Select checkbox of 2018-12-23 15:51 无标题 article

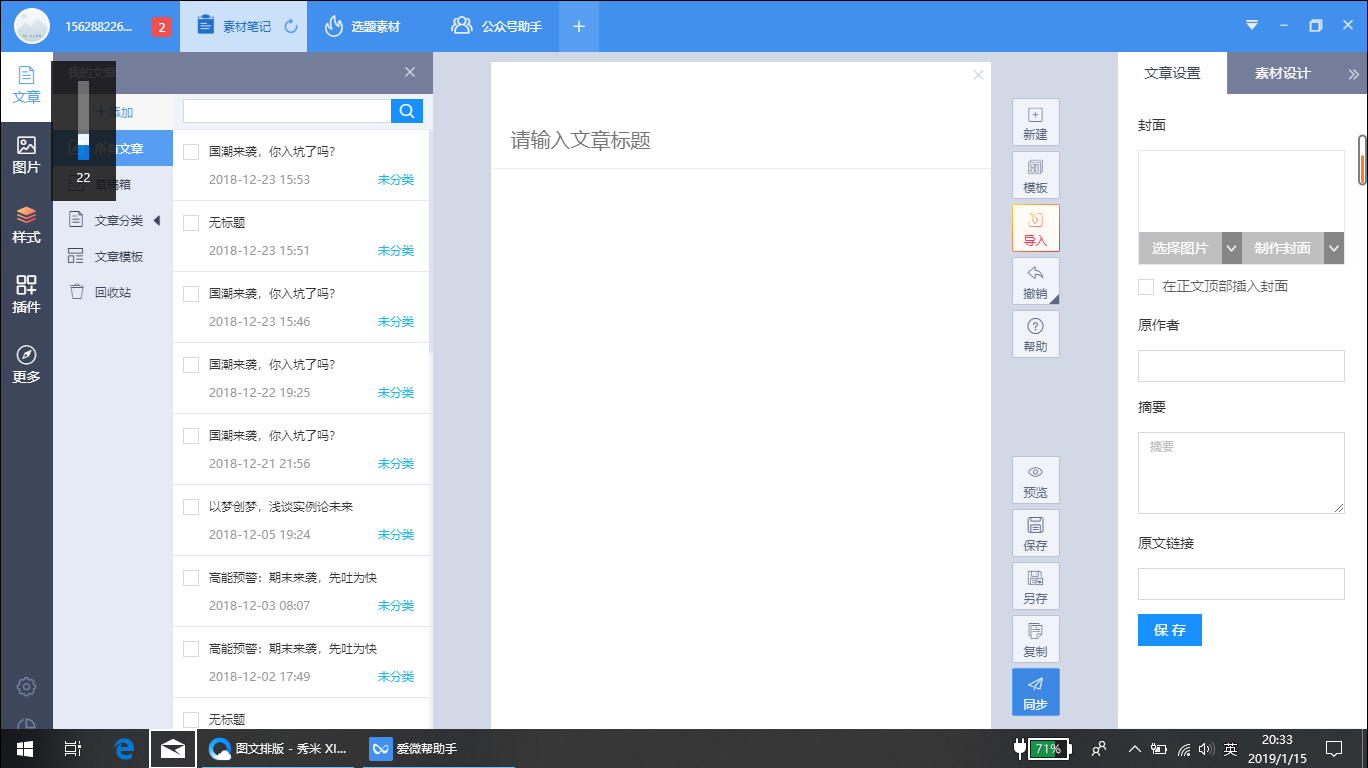point(191,223)
